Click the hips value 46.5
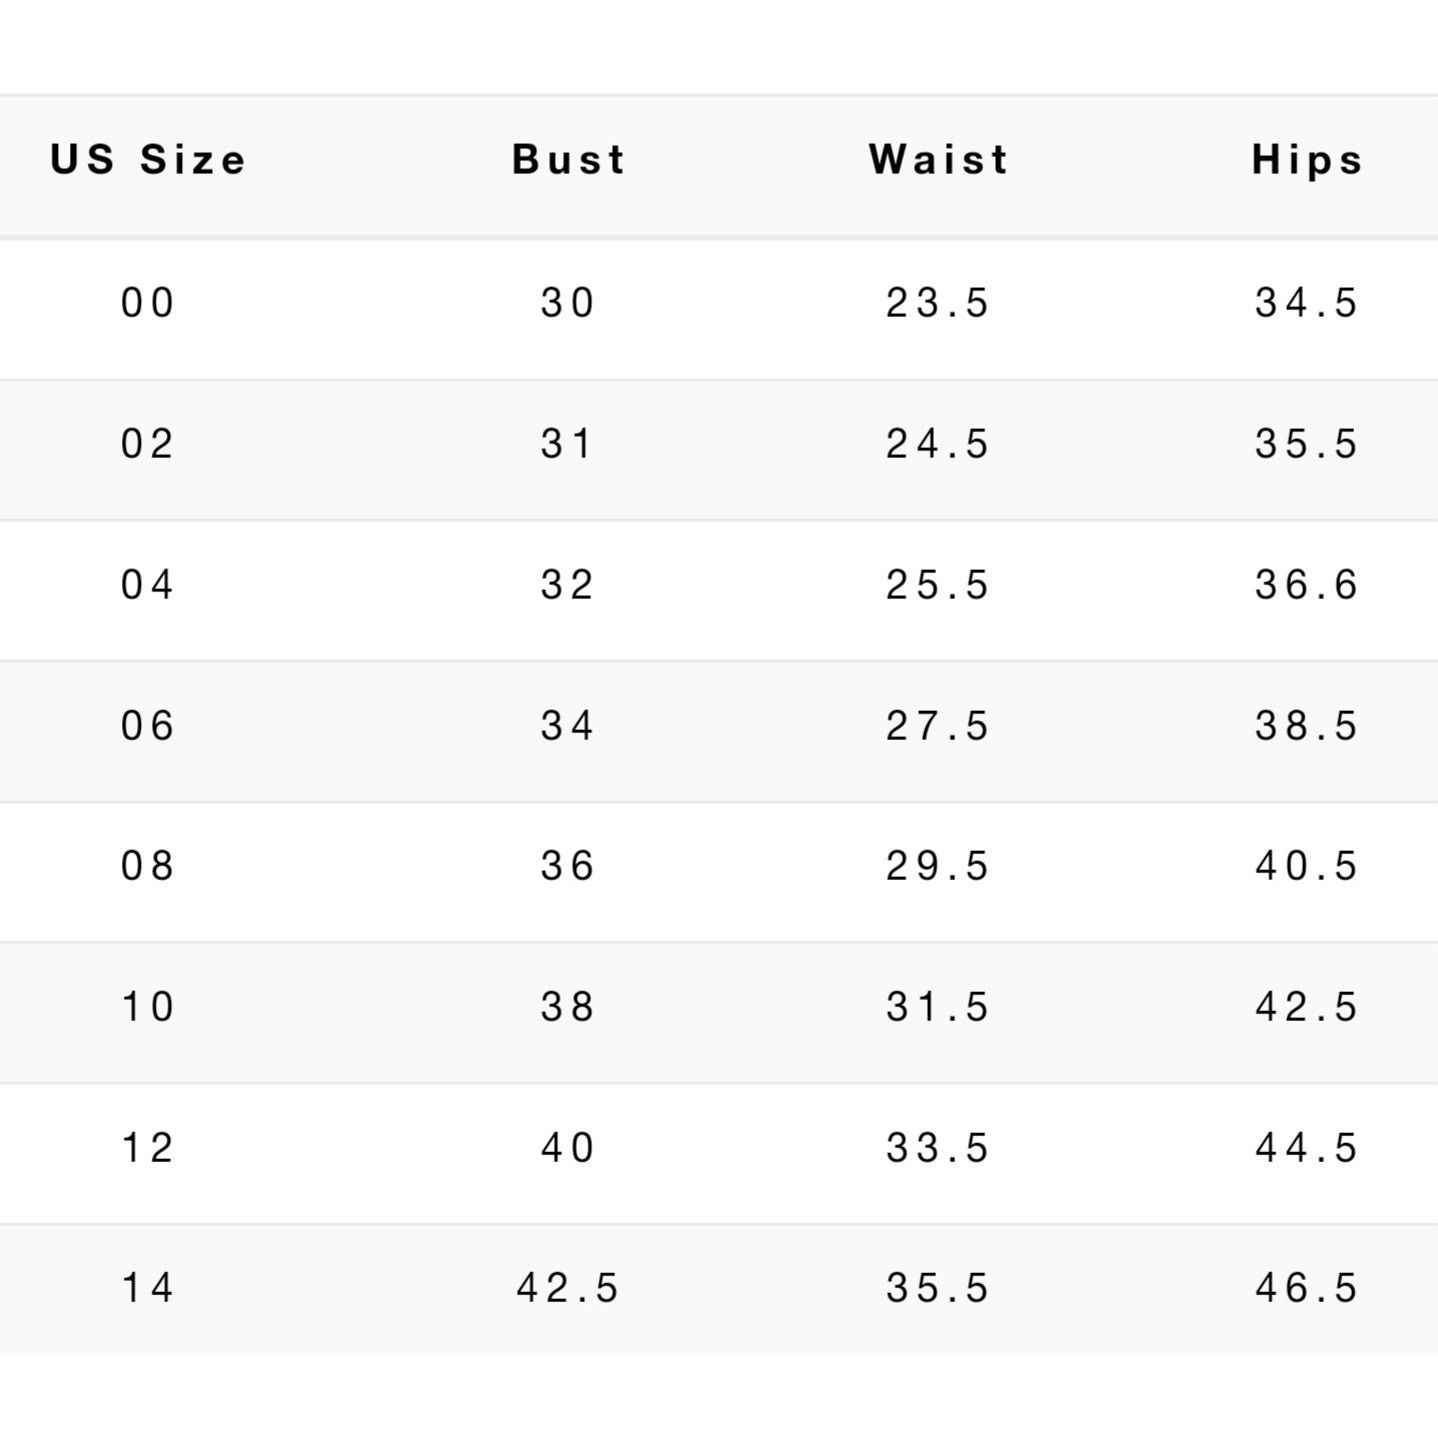The height and width of the screenshot is (1438, 1438). click(1307, 1288)
